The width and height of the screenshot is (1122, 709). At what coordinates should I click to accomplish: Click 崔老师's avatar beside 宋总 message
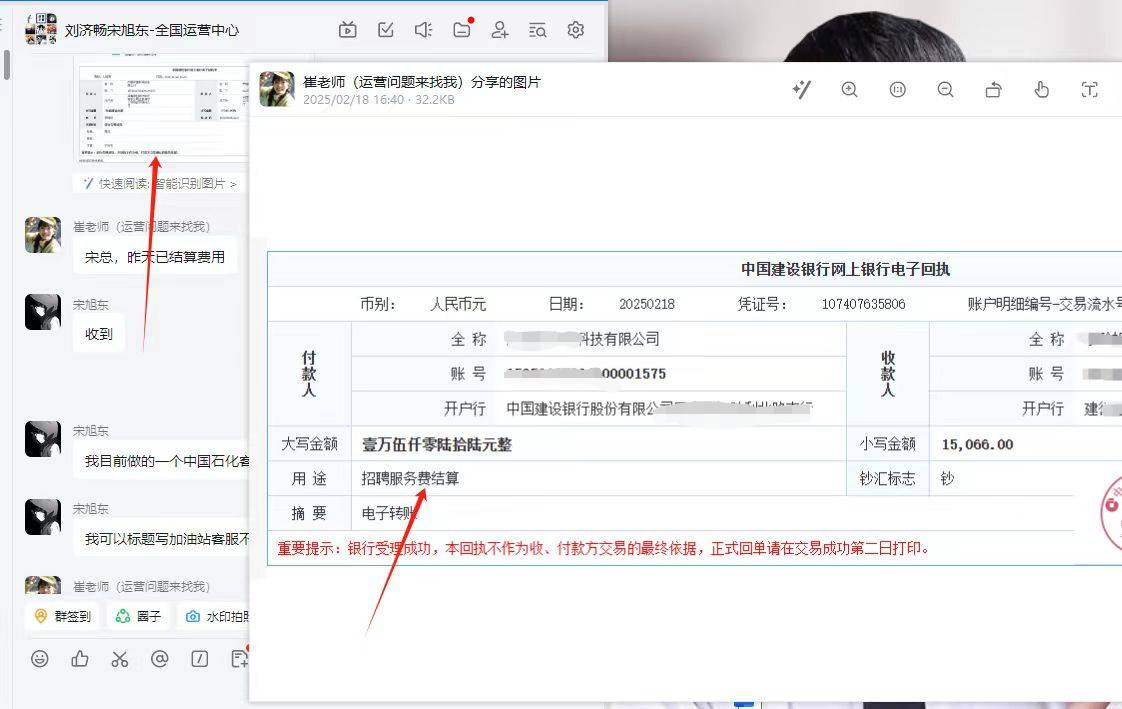43,235
